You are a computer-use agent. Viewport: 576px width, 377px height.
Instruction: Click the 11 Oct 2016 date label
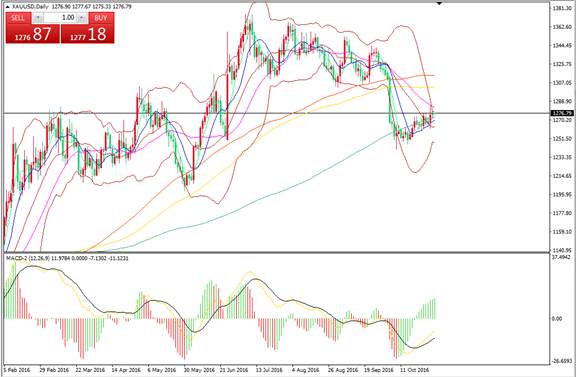(x=415, y=369)
